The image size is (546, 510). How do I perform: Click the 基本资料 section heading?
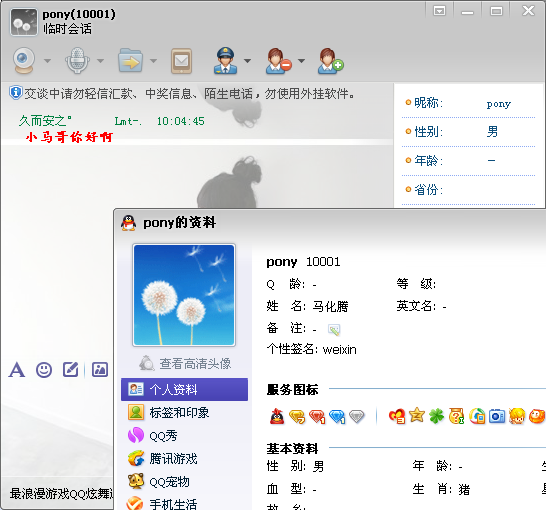292,449
